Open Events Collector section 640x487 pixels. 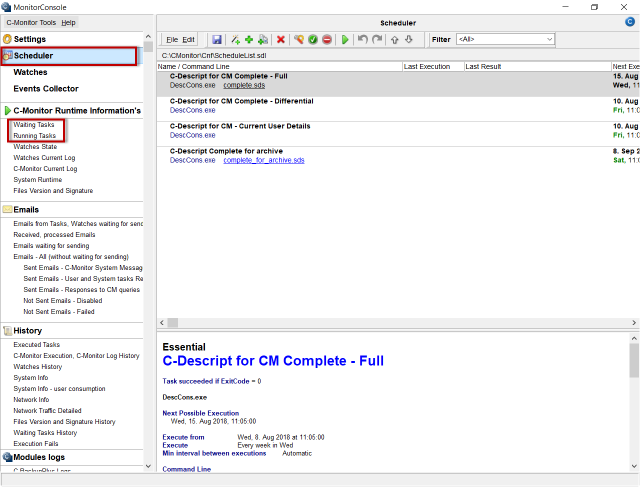46,89
